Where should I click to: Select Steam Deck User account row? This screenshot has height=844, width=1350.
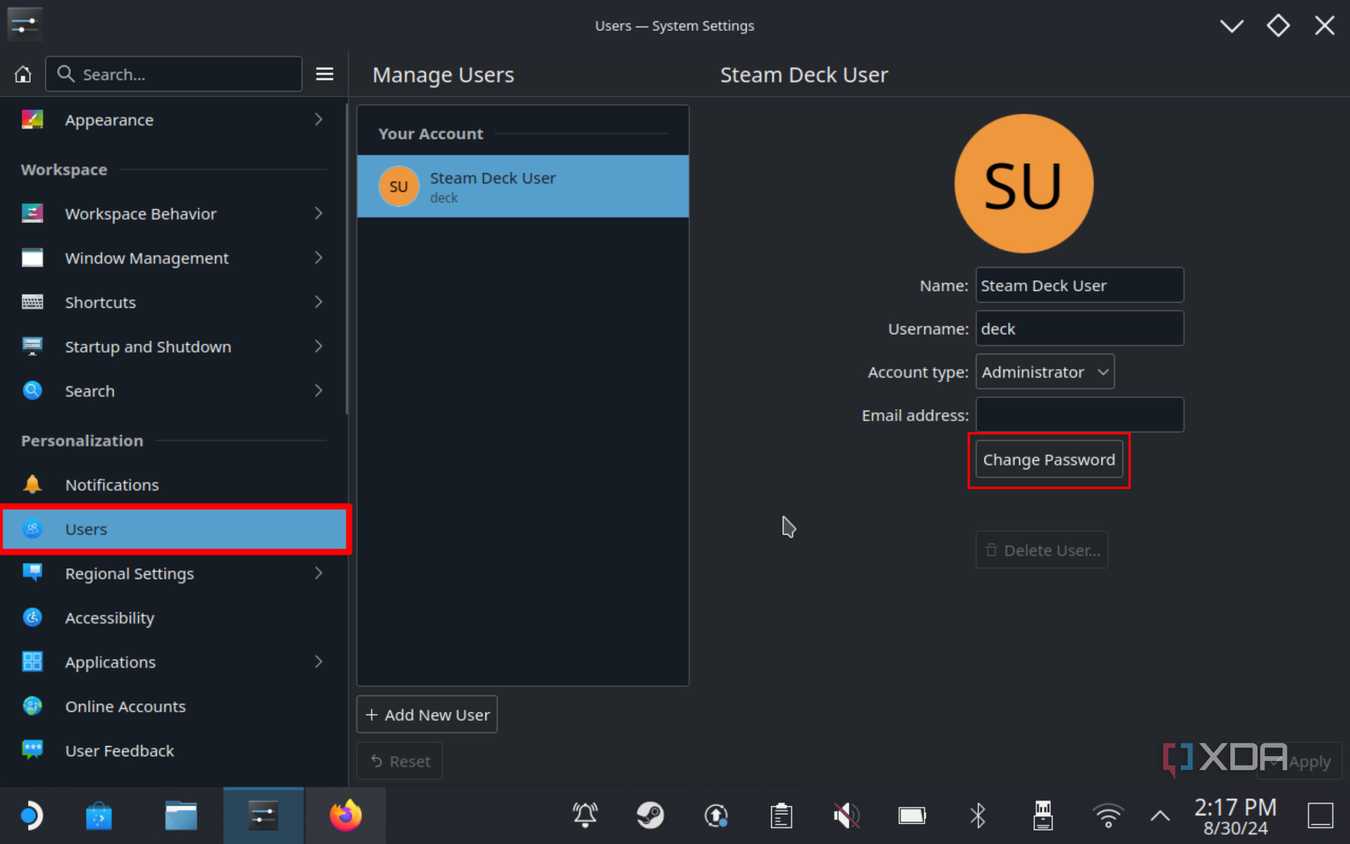click(x=523, y=186)
